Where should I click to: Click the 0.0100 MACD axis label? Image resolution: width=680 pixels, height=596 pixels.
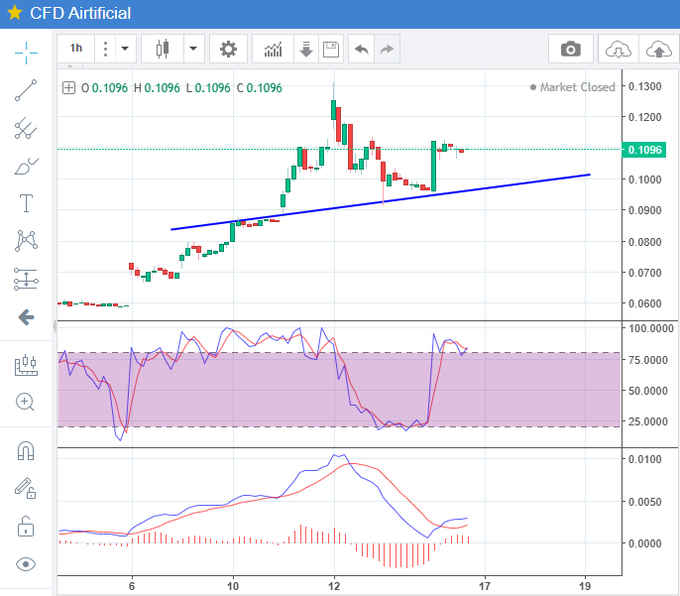click(645, 459)
